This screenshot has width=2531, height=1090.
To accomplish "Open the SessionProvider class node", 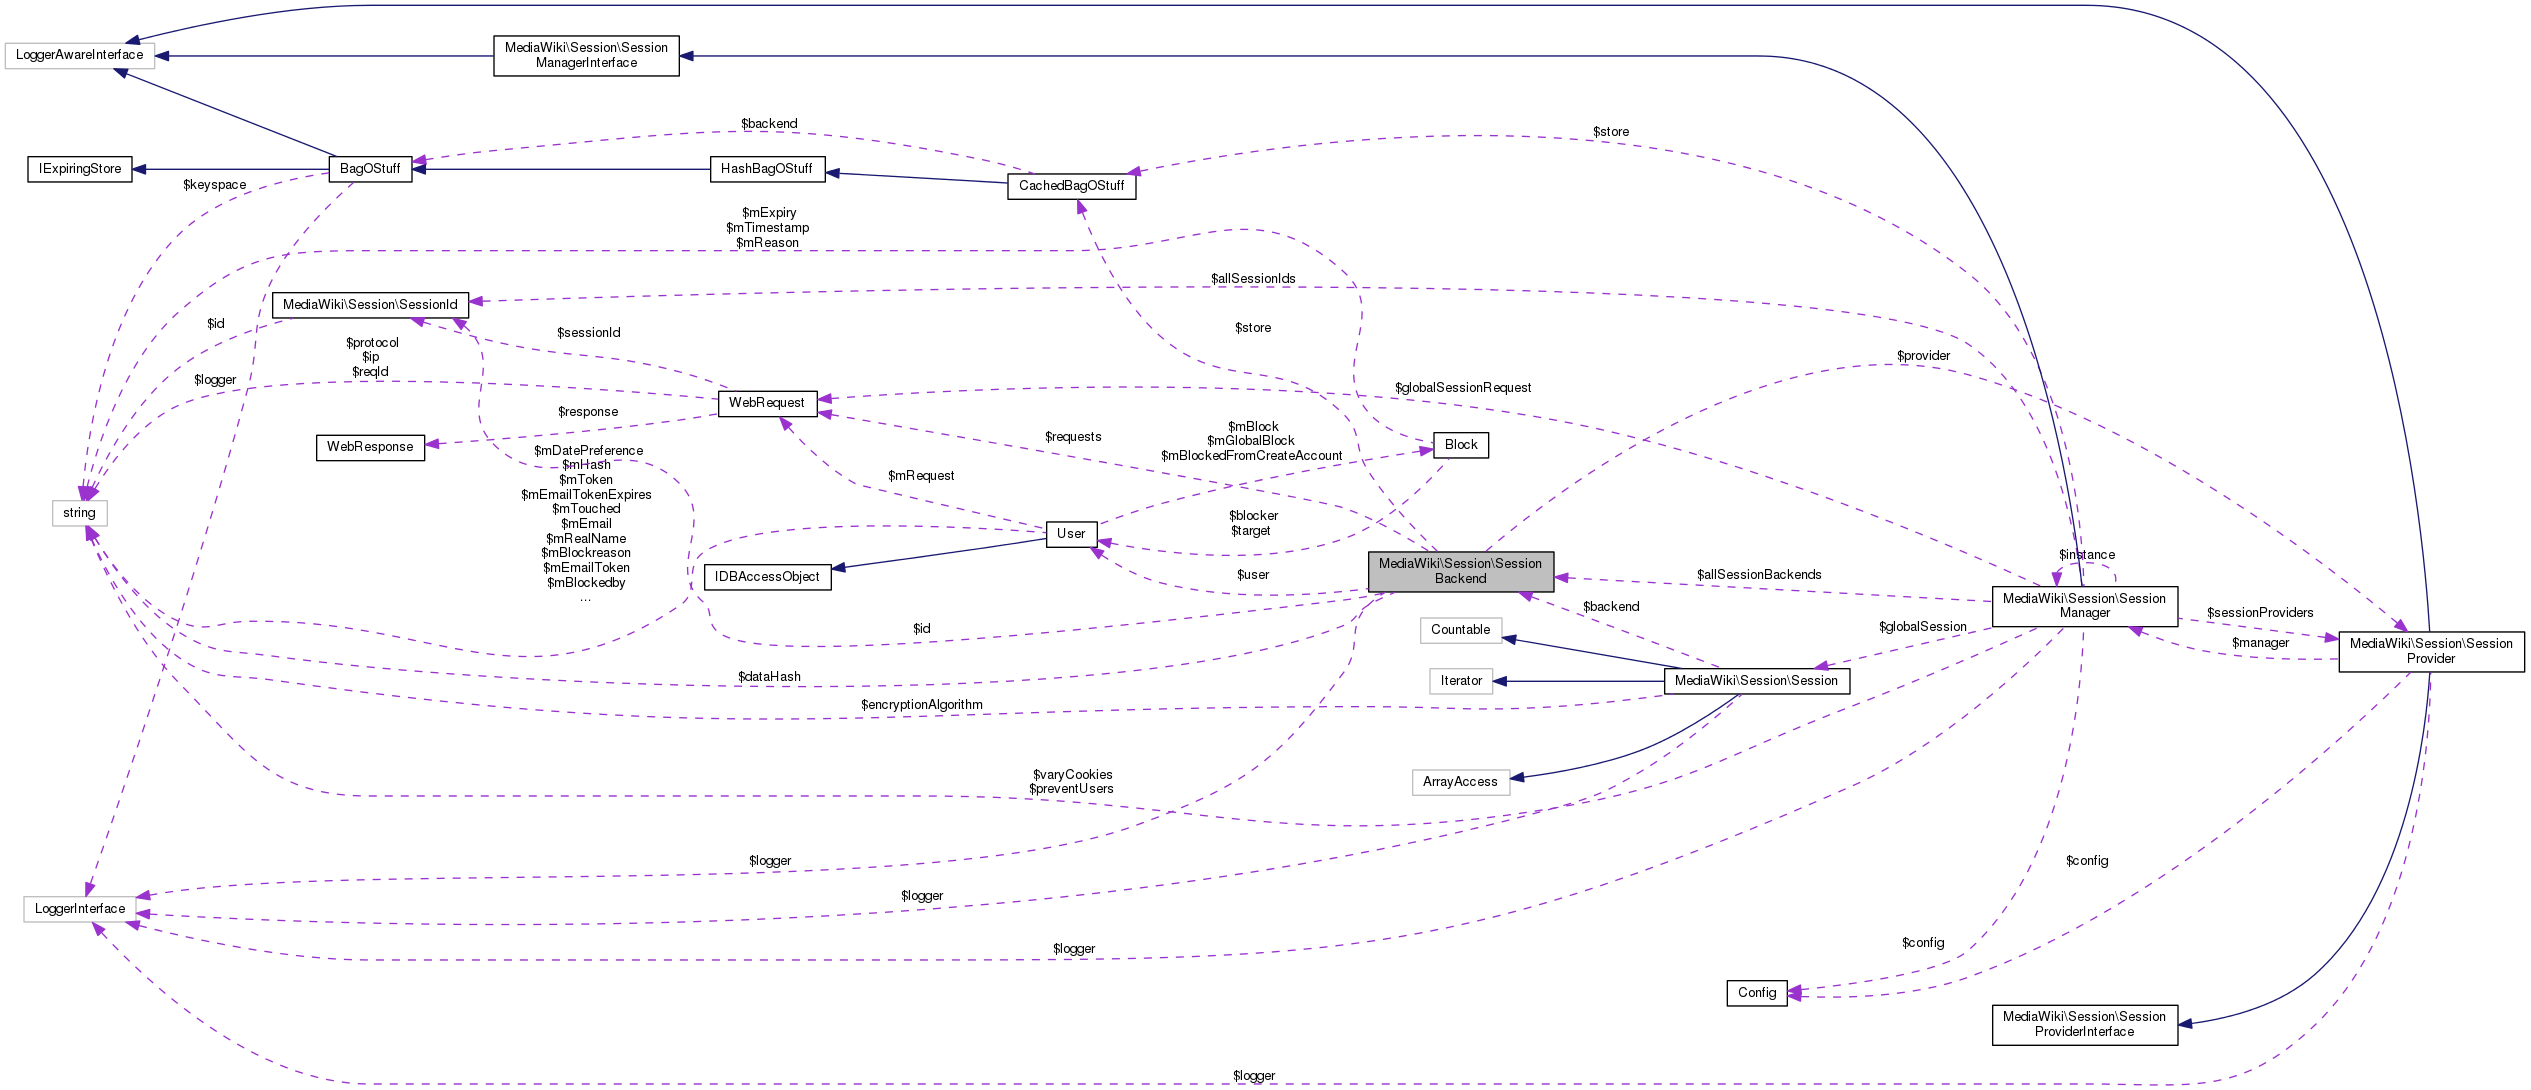I will coord(2431,651).
